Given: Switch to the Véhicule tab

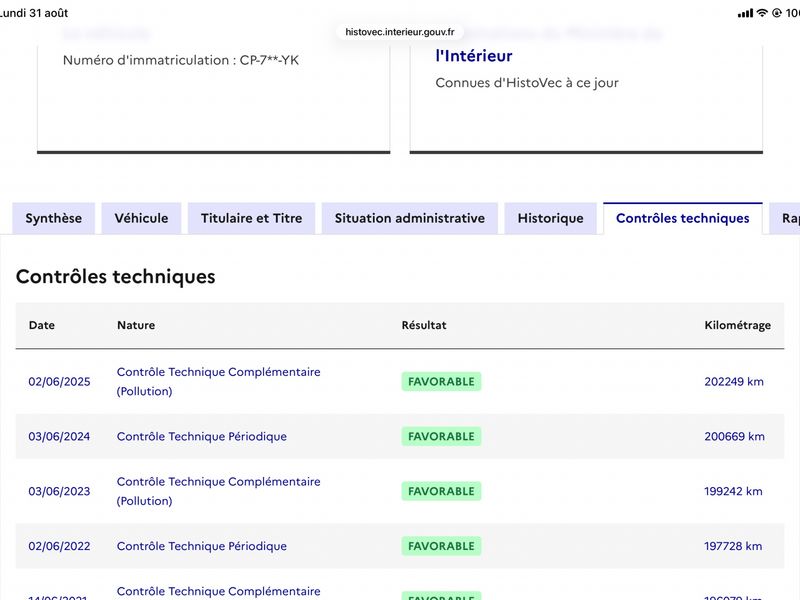Looking at the screenshot, I should pyautogui.click(x=141, y=218).
